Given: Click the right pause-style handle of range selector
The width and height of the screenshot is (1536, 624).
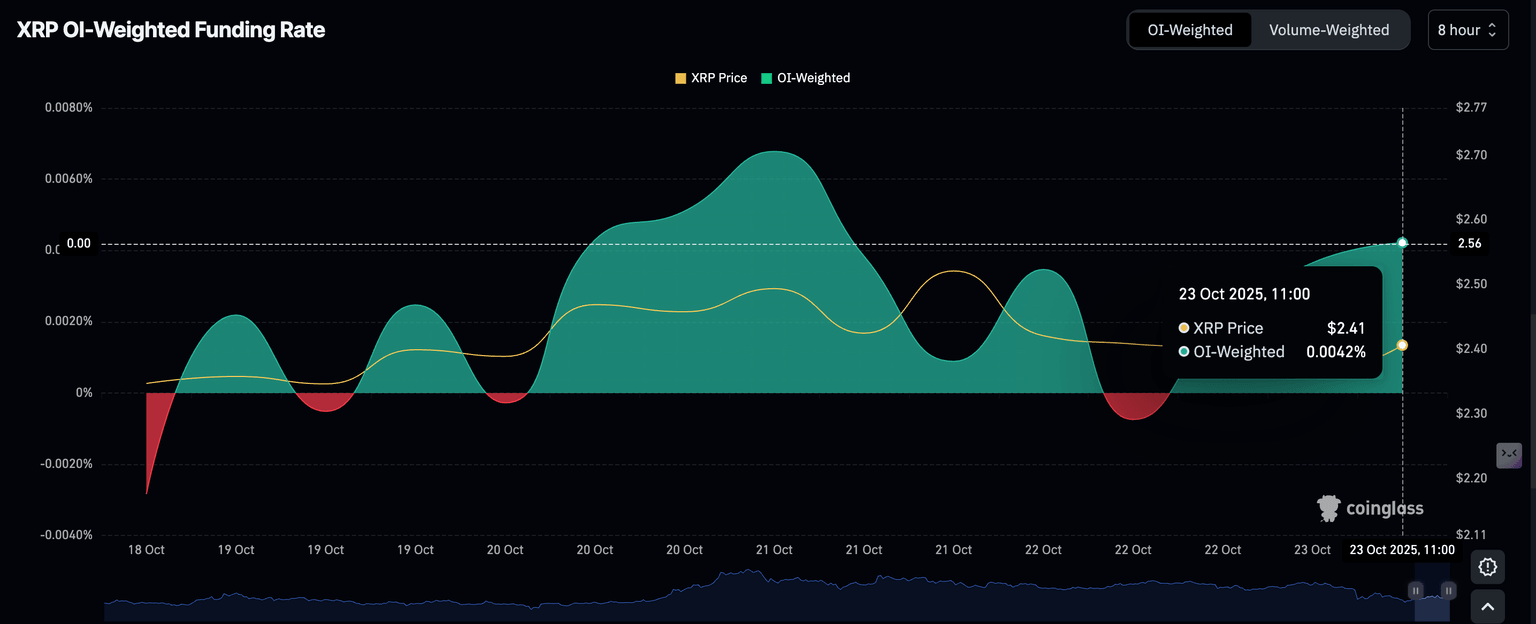Looking at the screenshot, I should [1448, 591].
